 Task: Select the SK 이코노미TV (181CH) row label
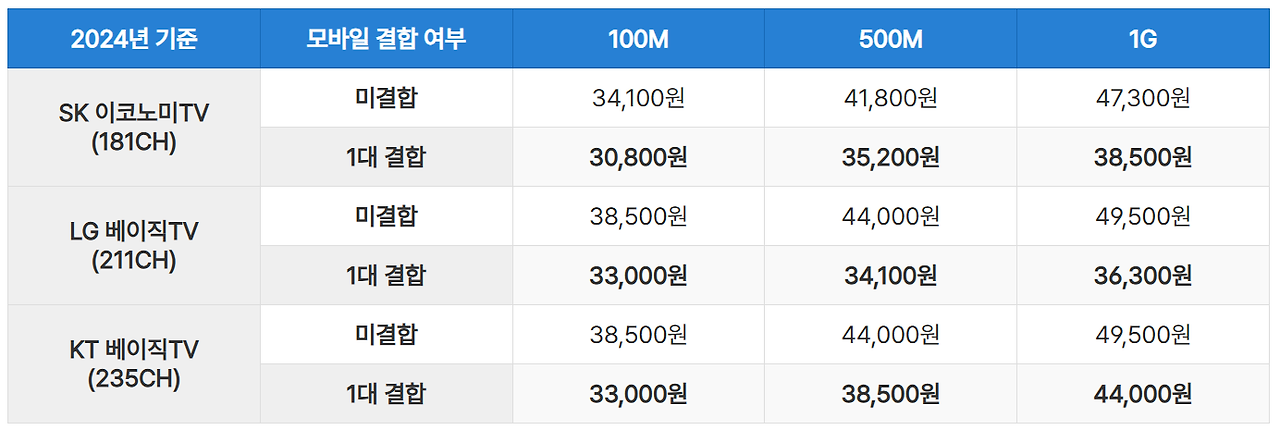(x=134, y=127)
